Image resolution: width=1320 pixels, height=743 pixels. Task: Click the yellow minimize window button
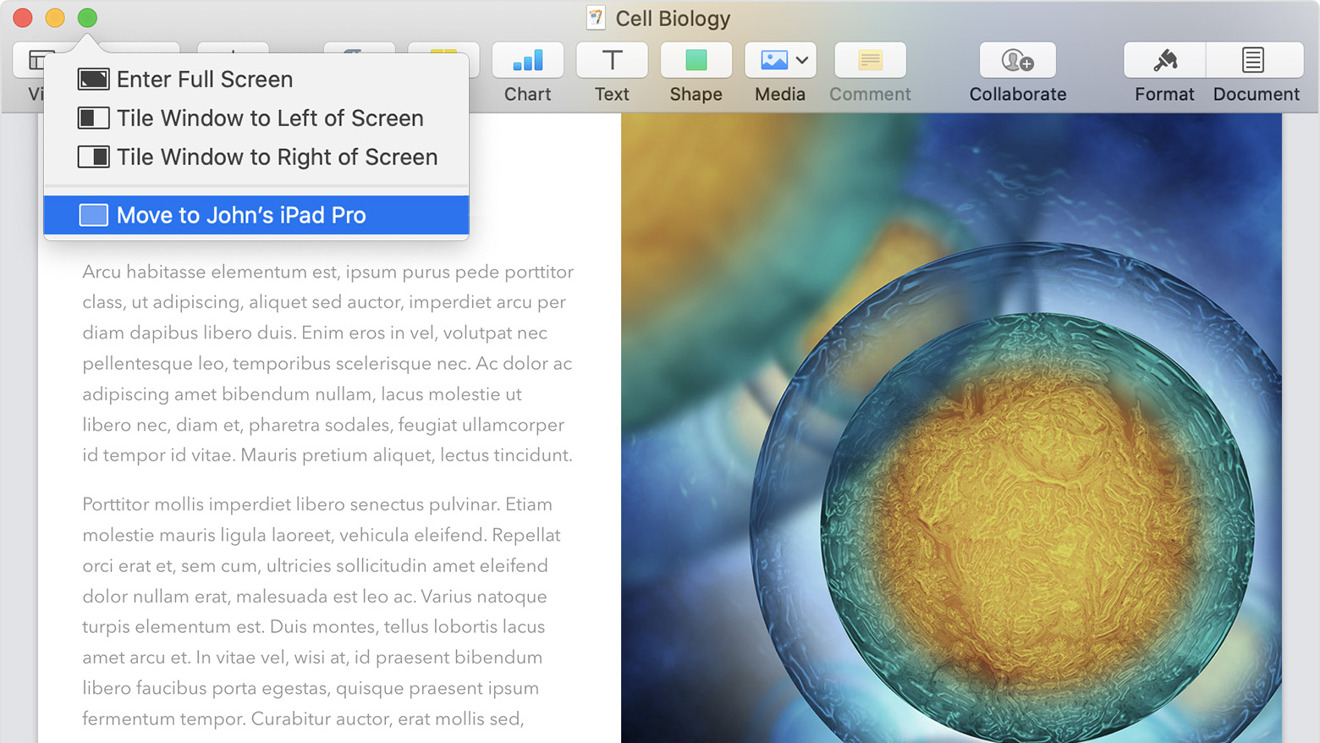(x=55, y=18)
